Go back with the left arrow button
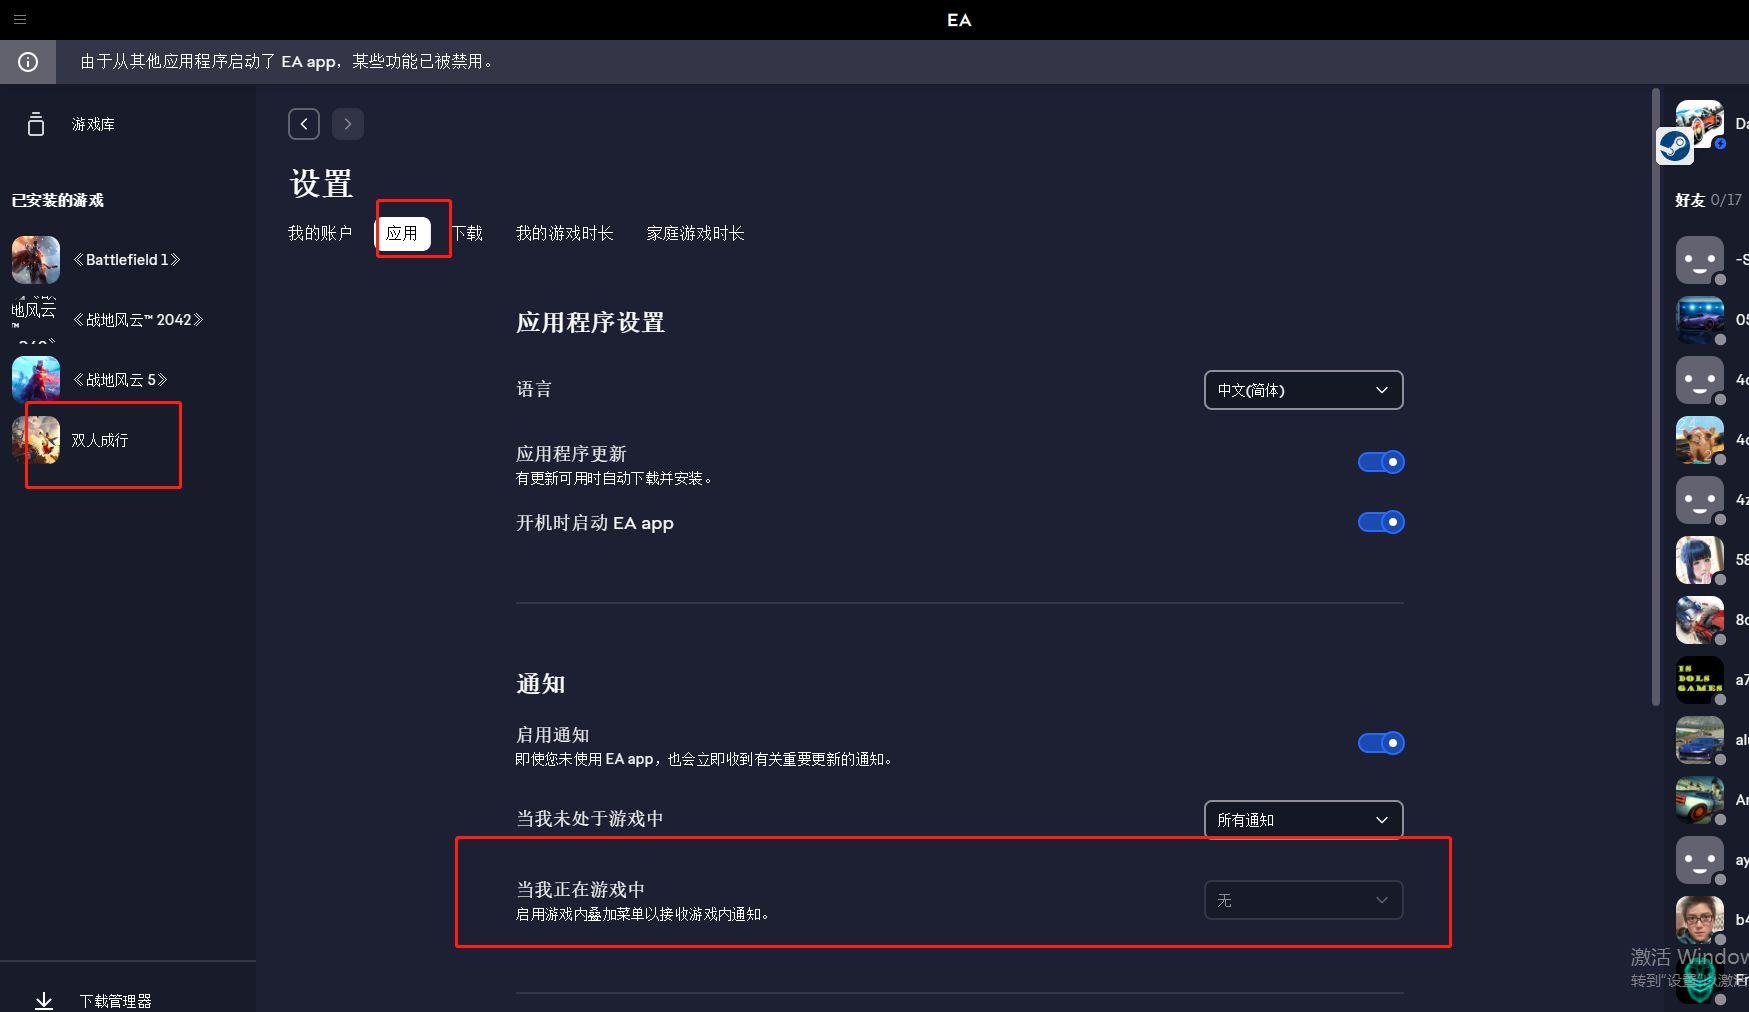1749x1012 pixels. (304, 124)
